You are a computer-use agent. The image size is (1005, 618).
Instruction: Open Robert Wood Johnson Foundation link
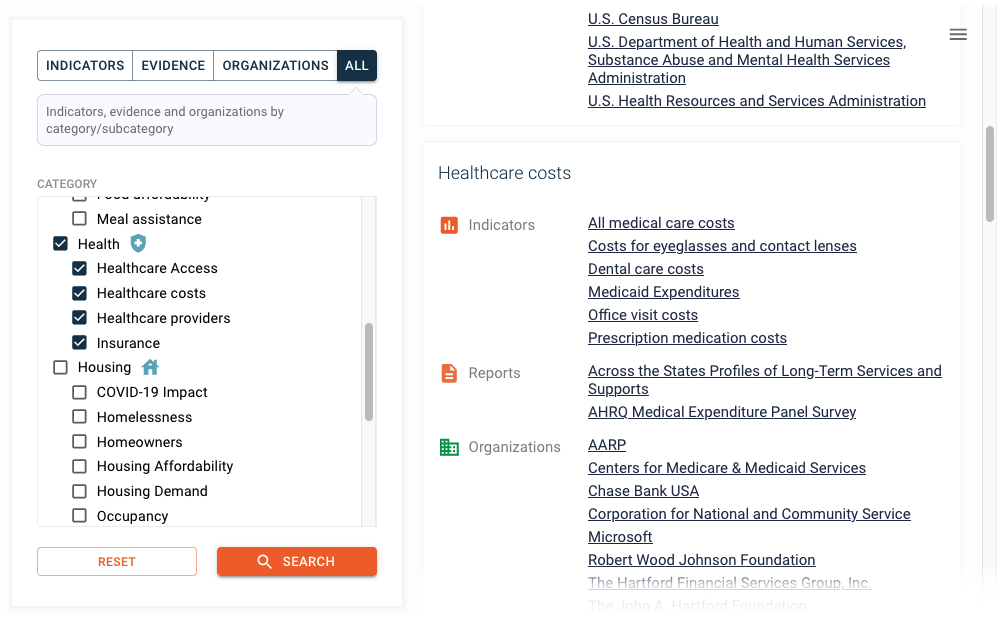702,560
